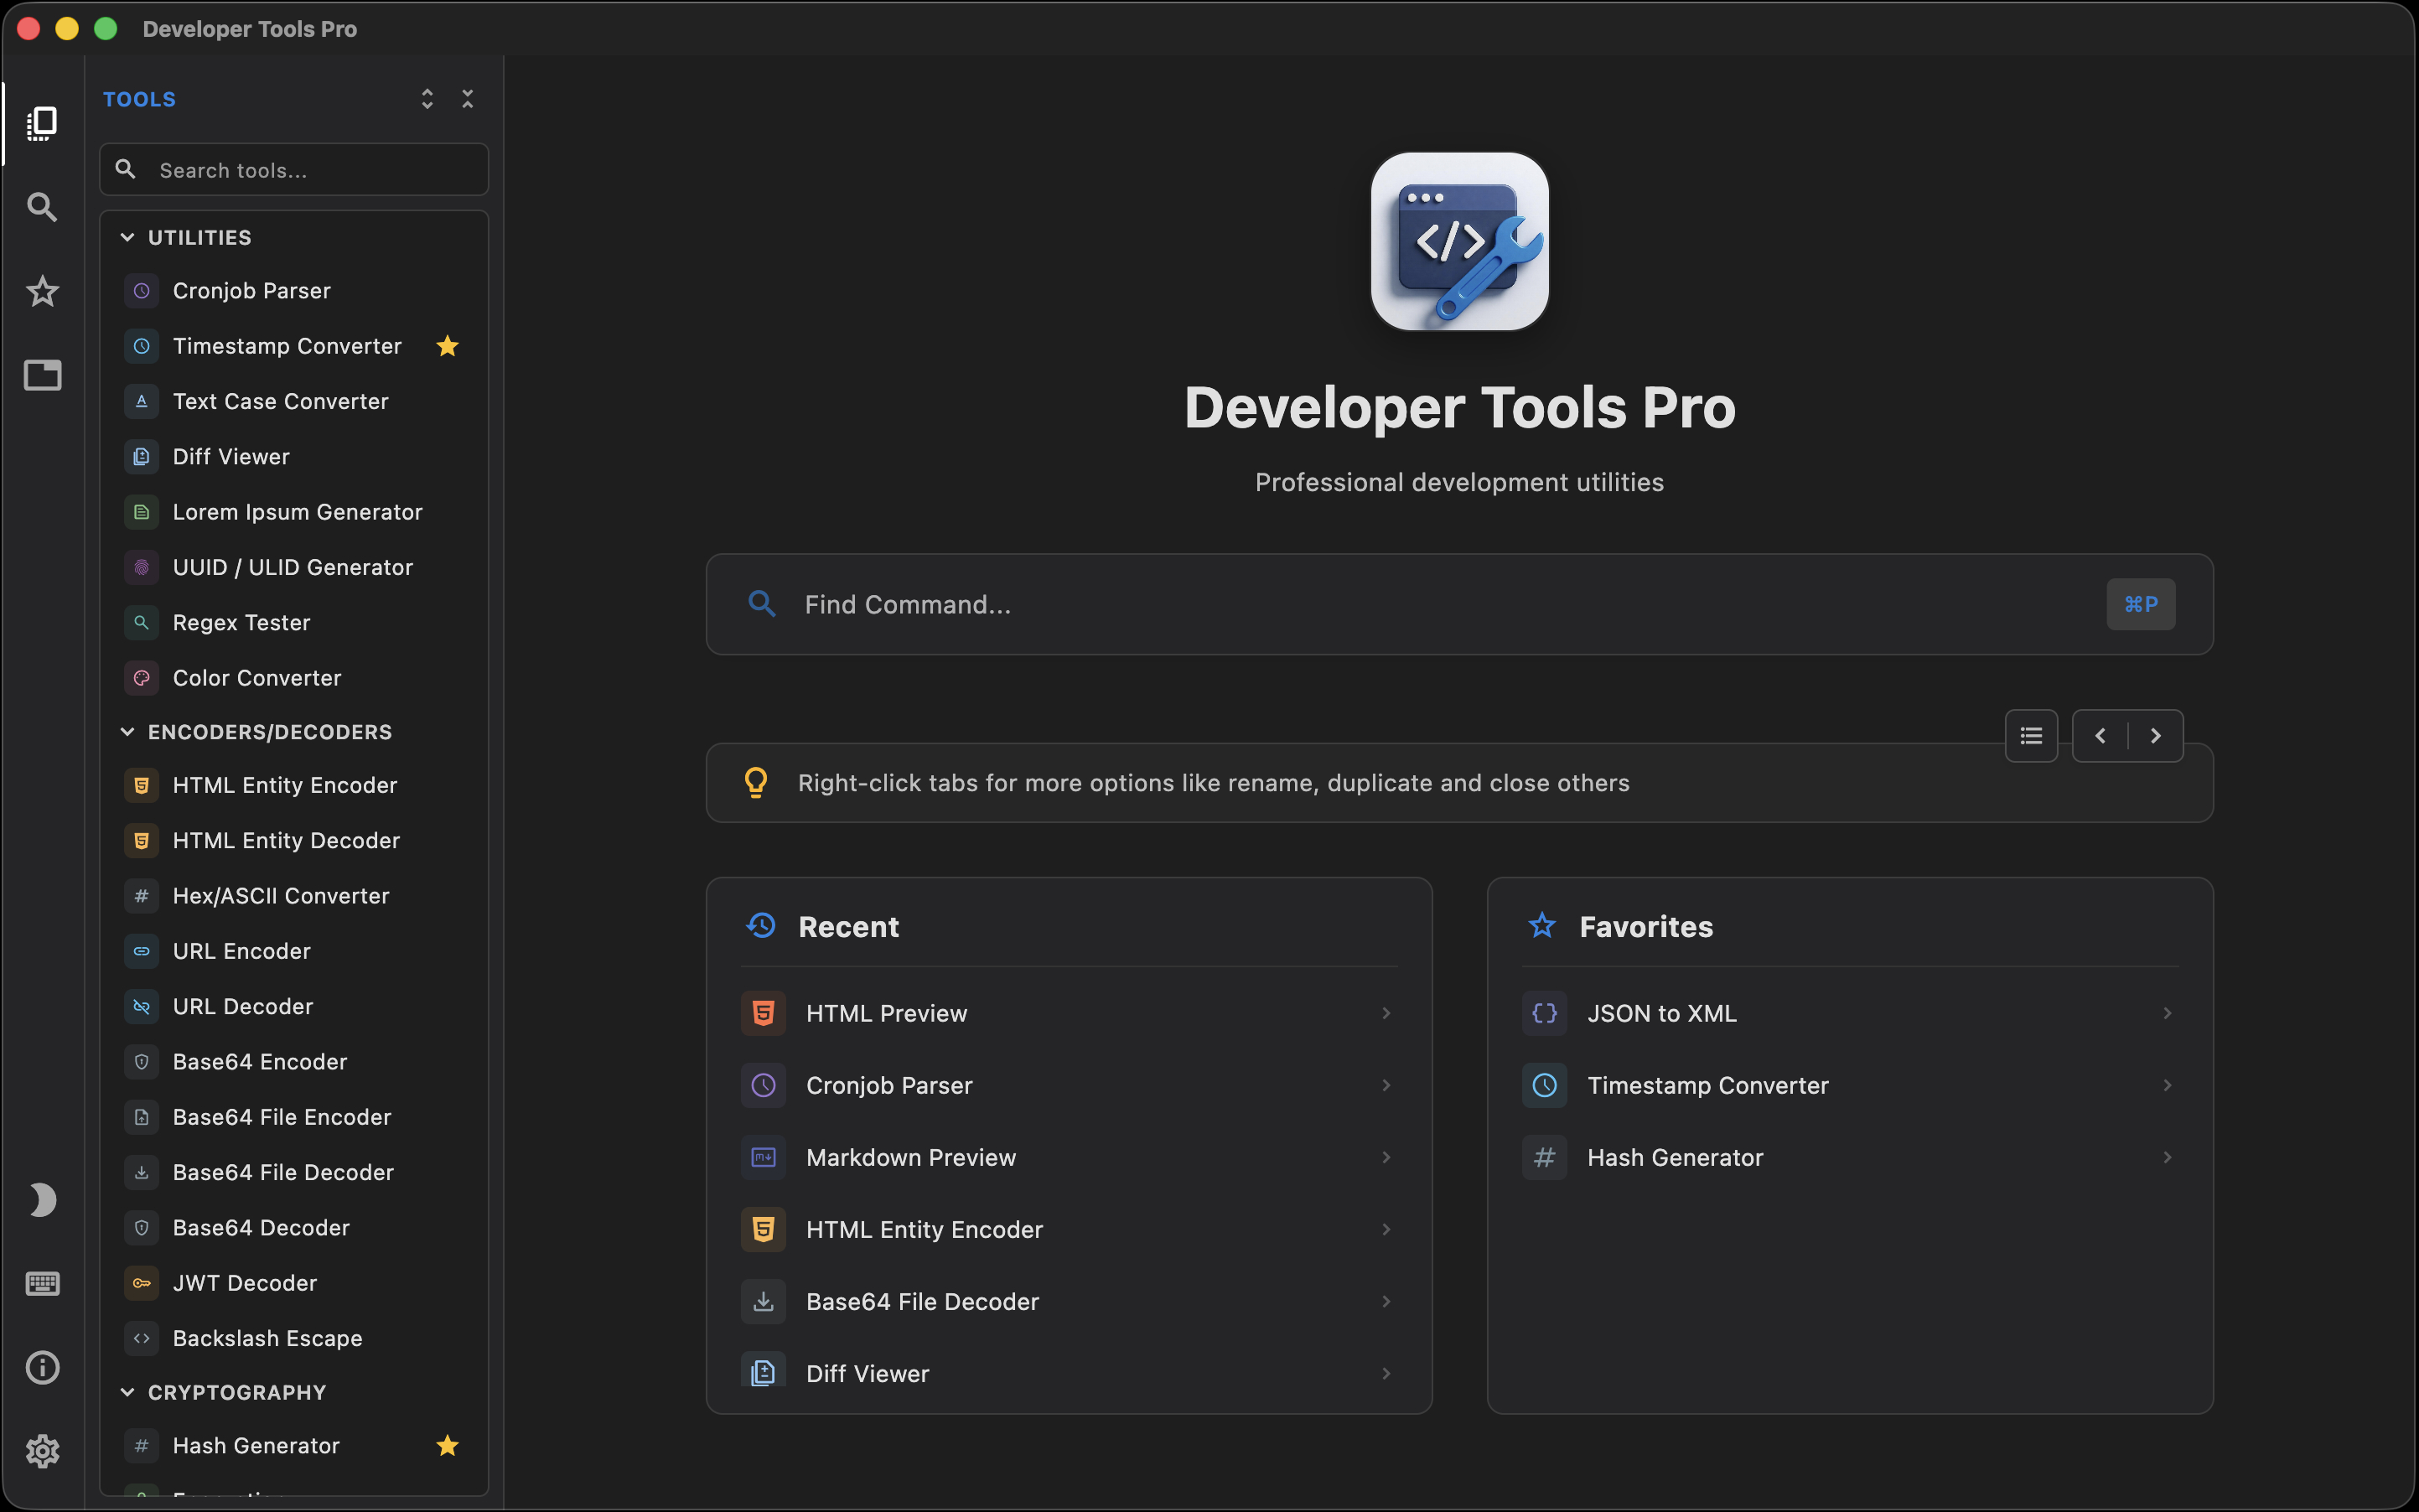Screen dimensions: 2419x1512
Task: Open the tools library sidebar icon
Action: click(x=42, y=123)
